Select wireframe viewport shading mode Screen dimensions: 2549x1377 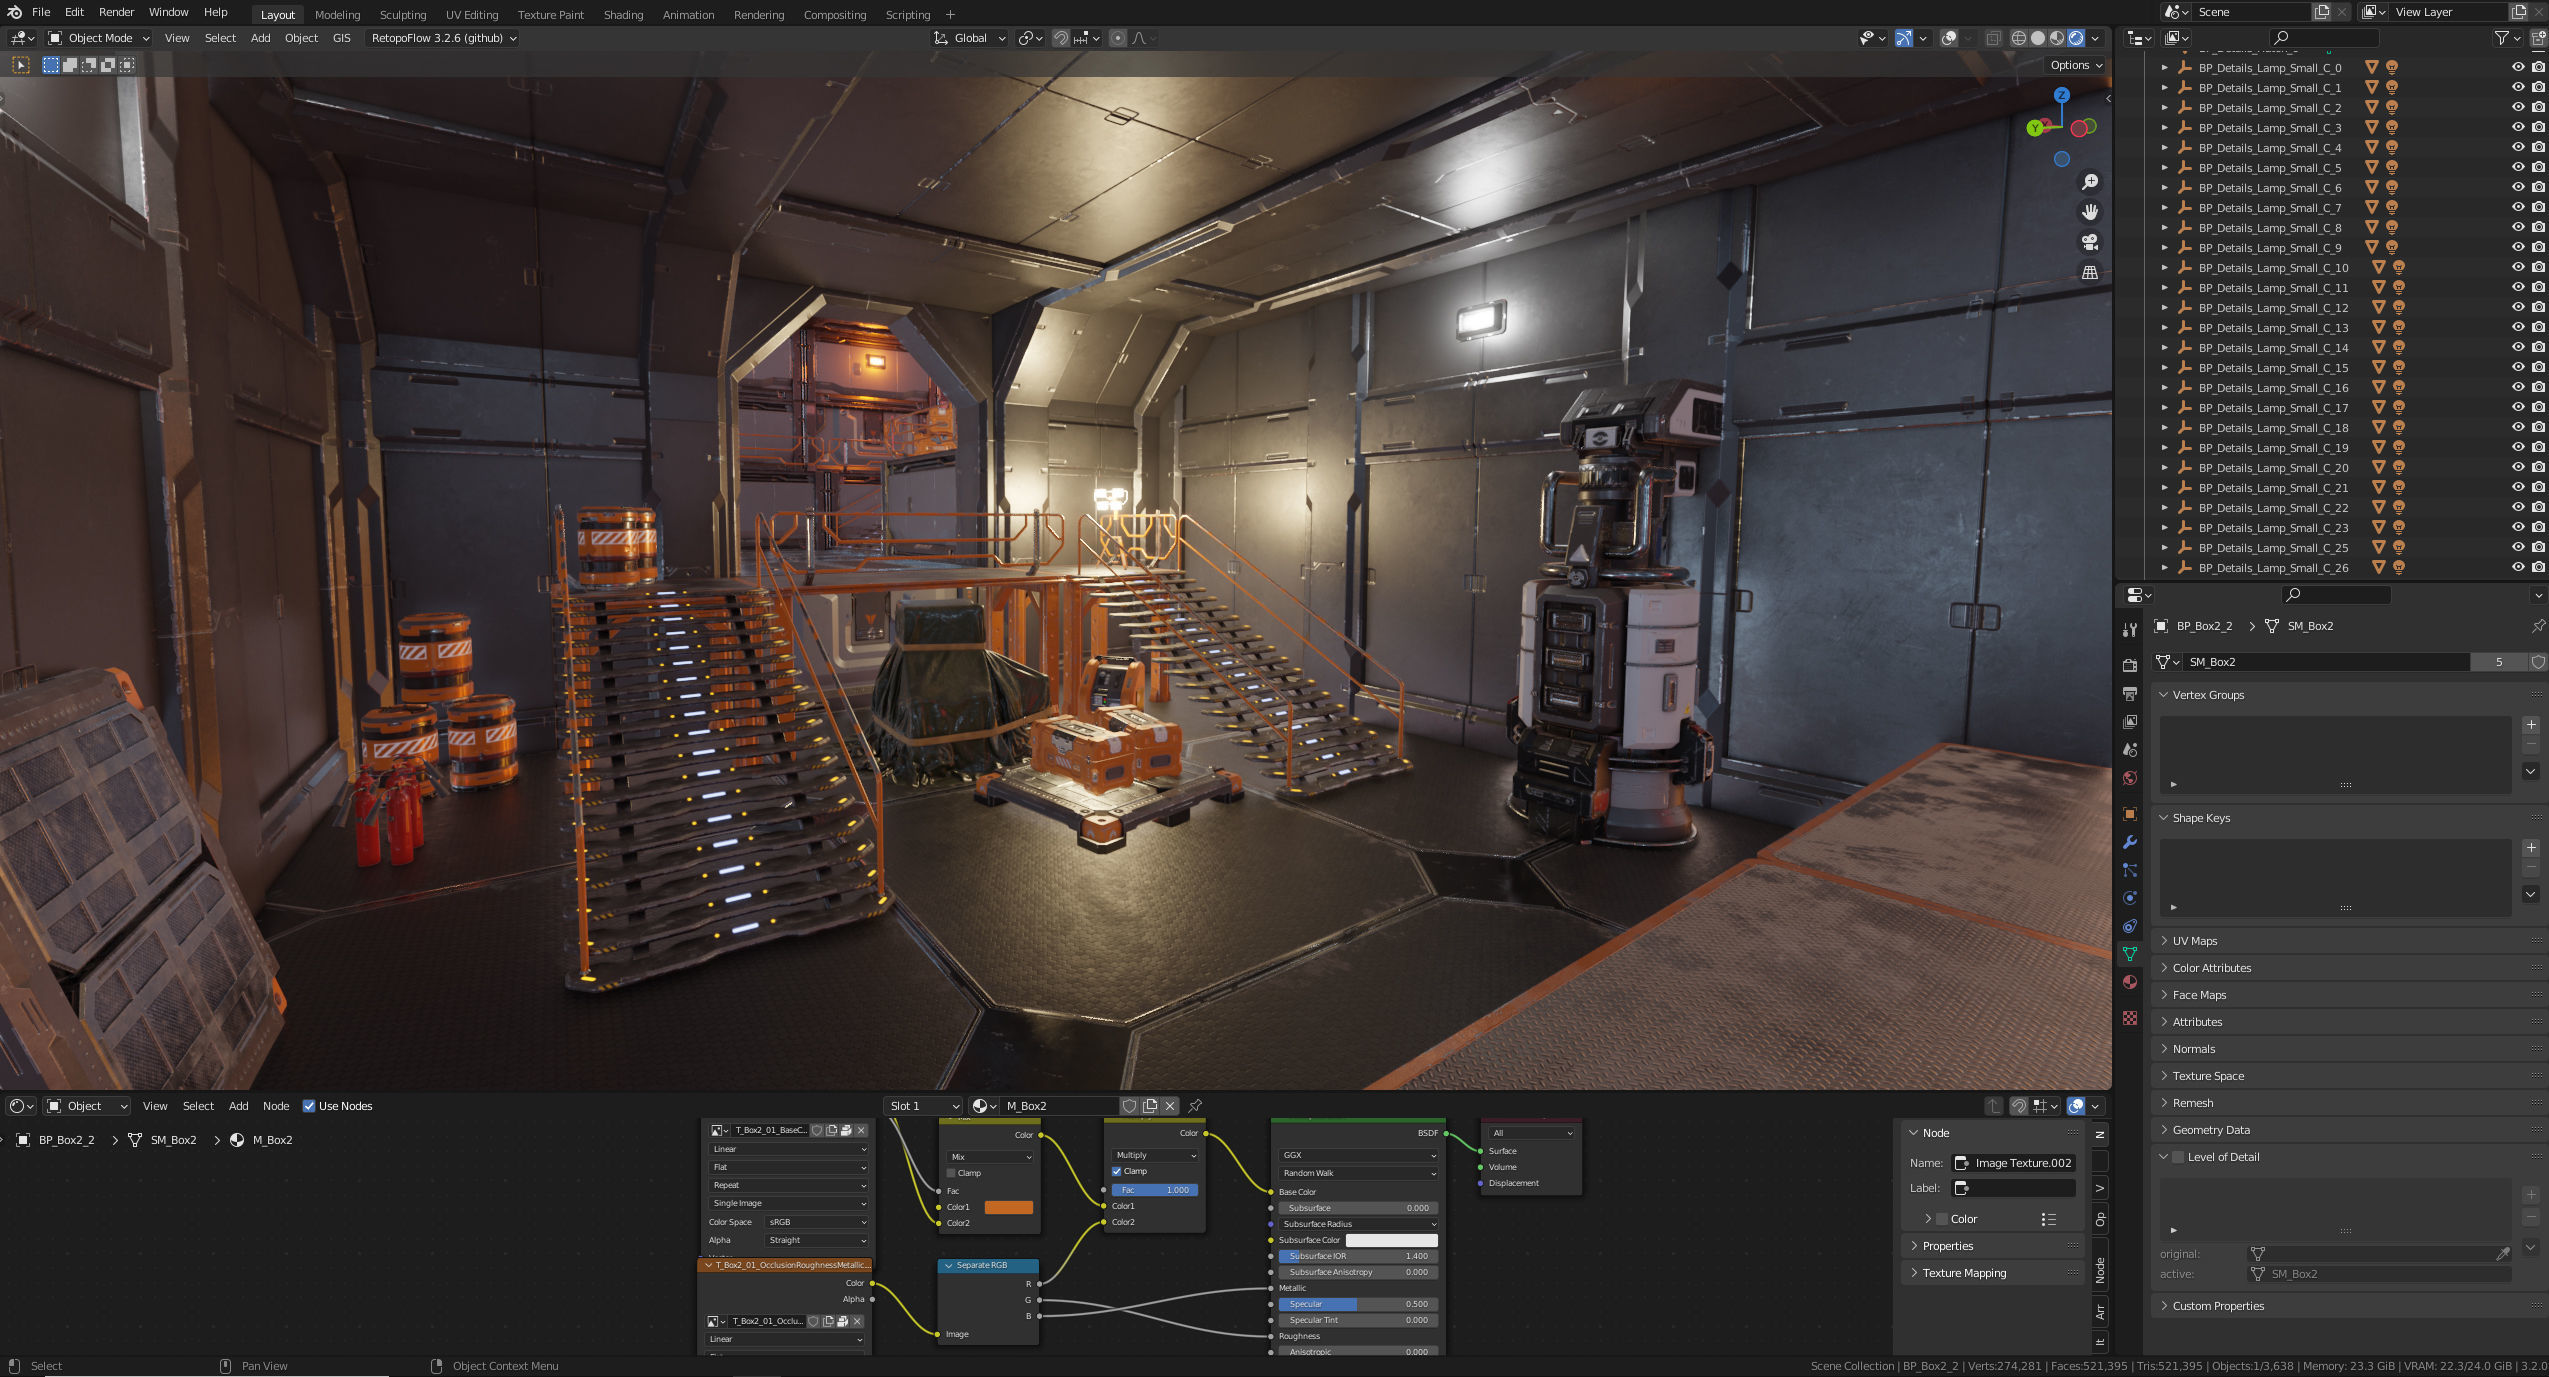[2019, 38]
